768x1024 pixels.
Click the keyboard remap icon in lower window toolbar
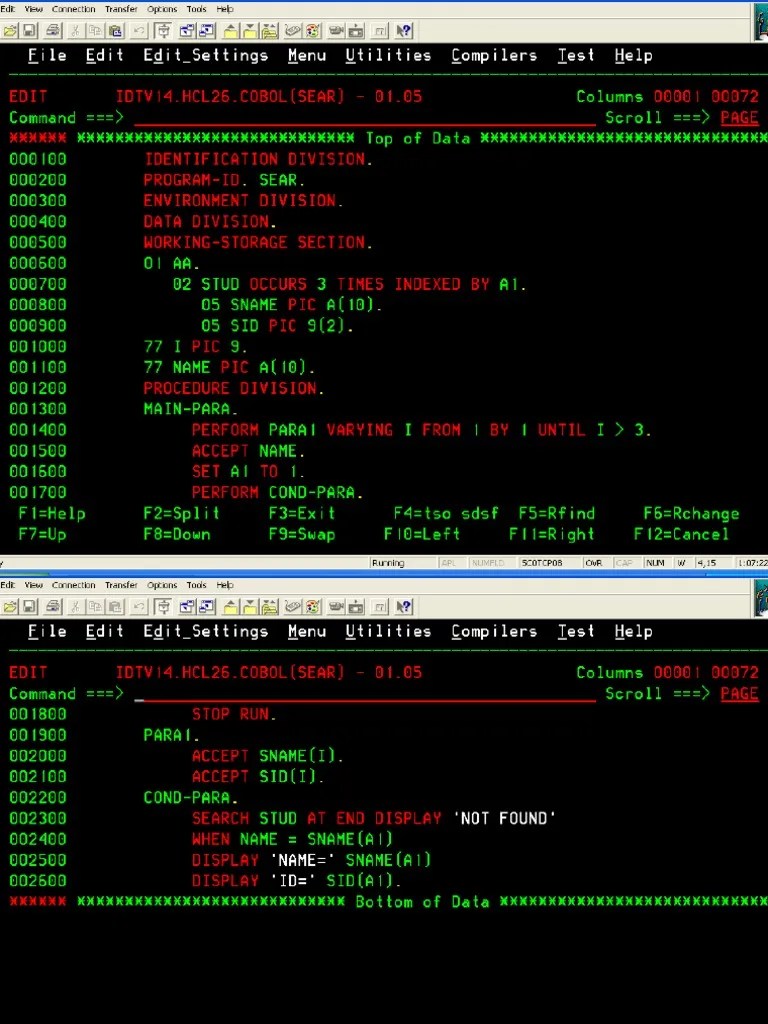[x=292, y=607]
